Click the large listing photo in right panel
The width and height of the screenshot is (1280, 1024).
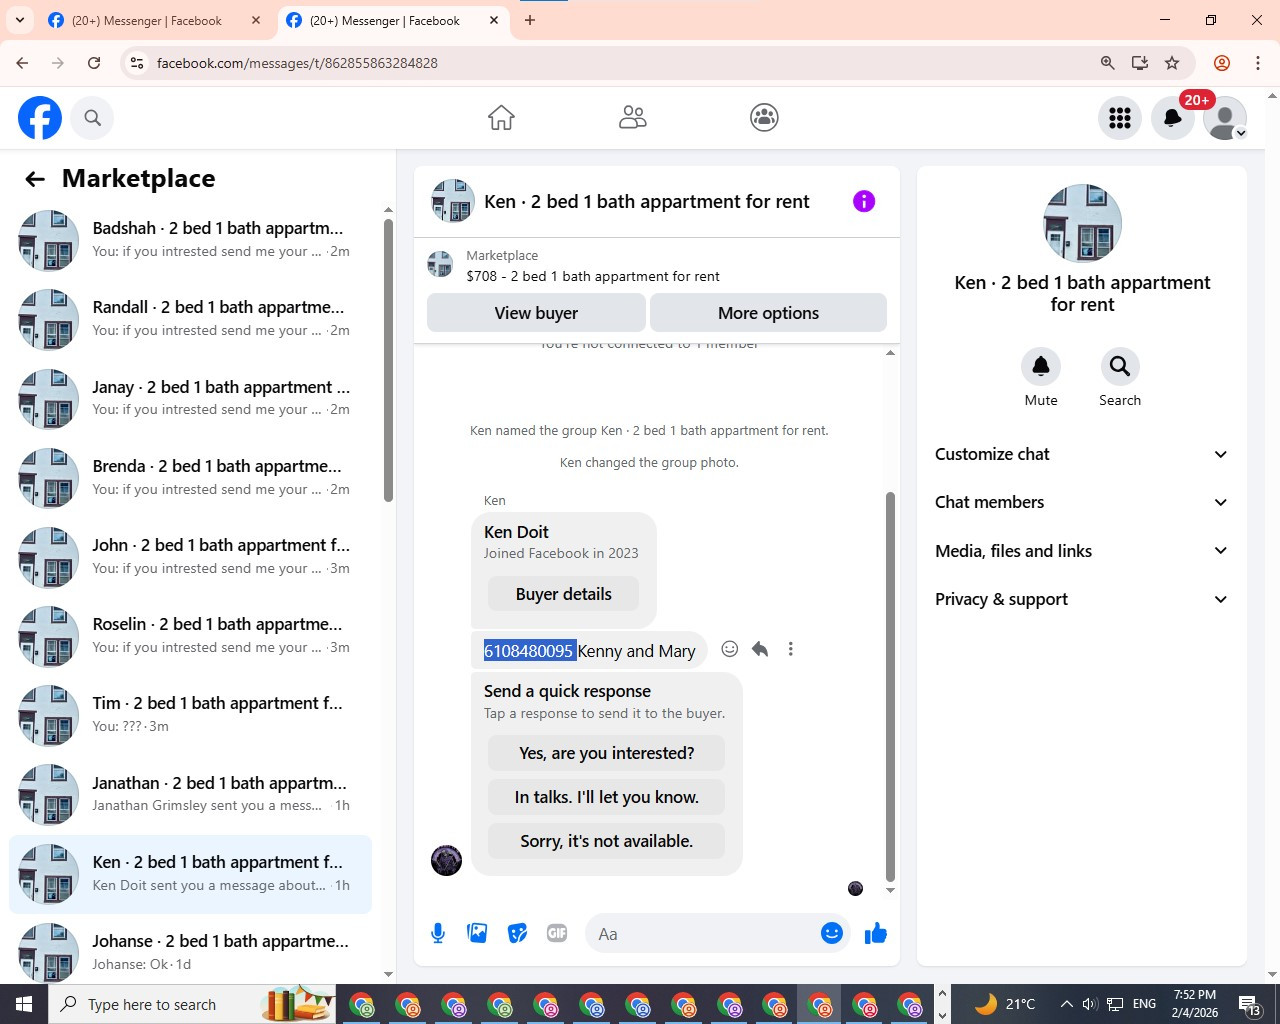coord(1081,223)
